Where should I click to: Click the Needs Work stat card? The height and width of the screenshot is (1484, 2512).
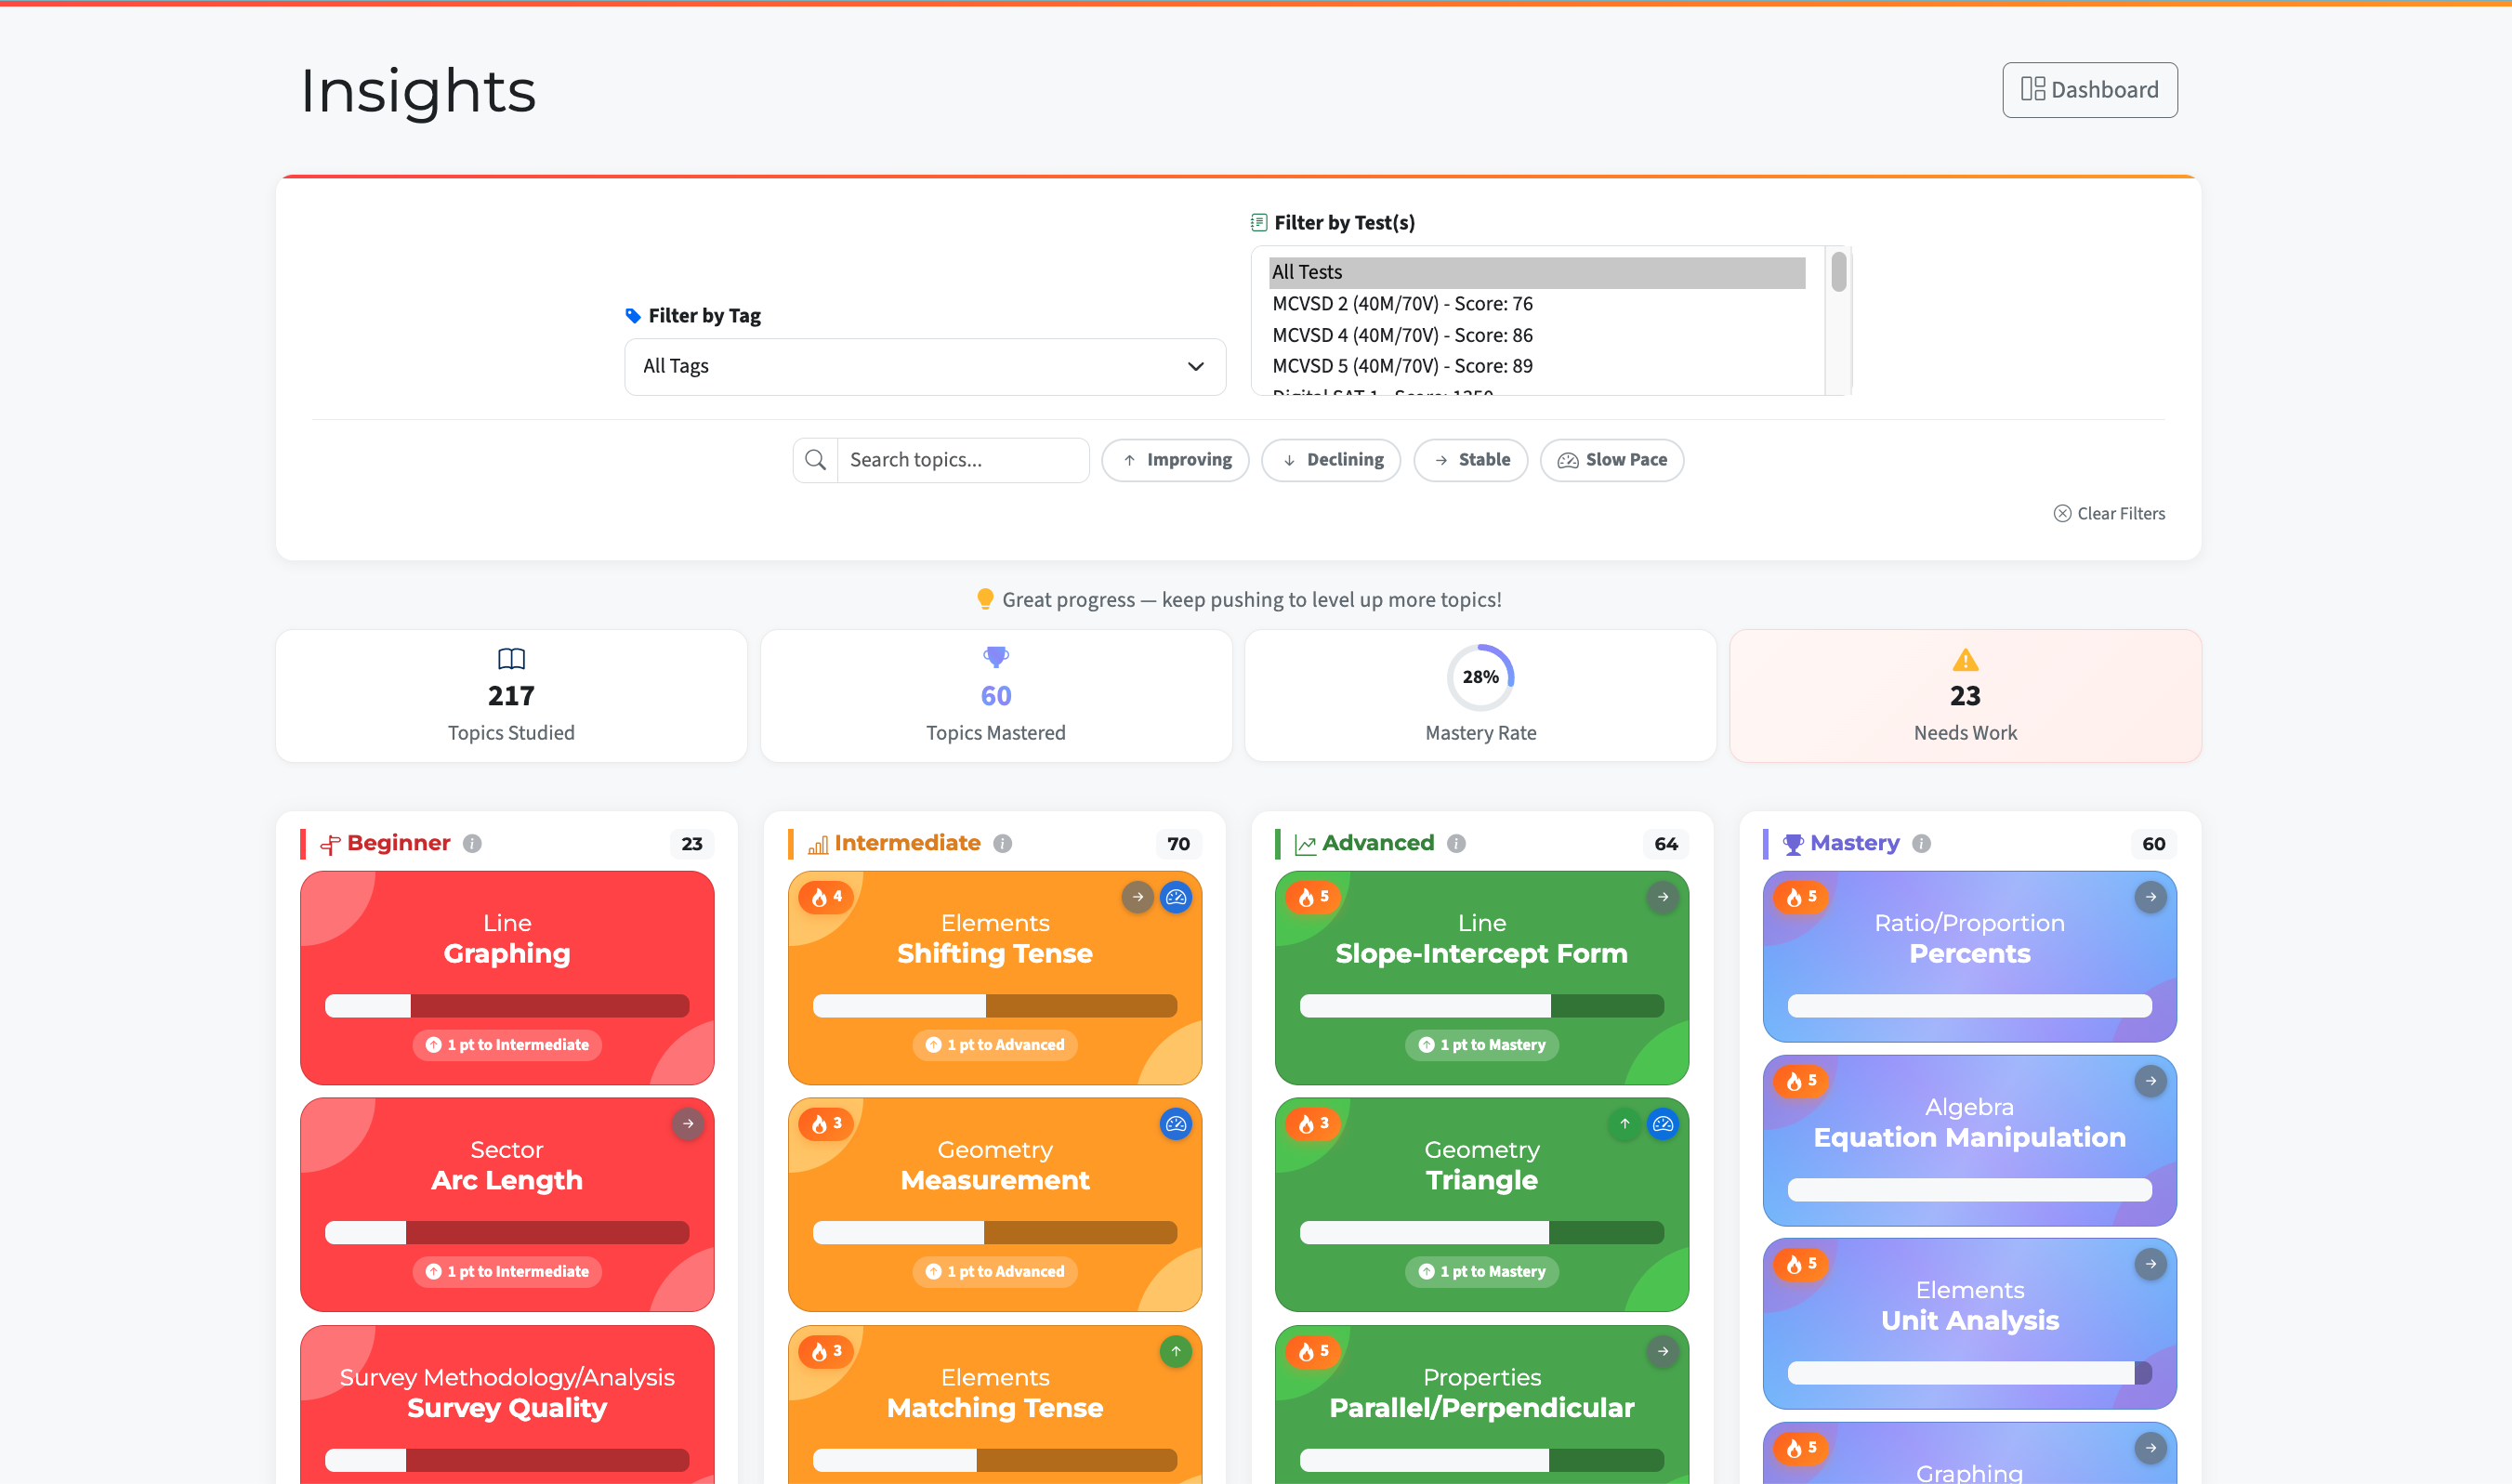(1965, 696)
